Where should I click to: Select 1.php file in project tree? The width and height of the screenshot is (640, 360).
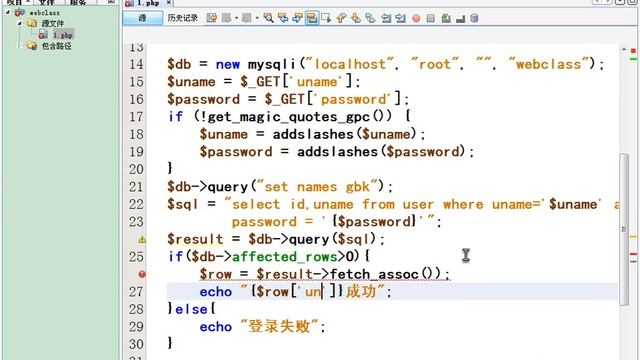coord(63,35)
